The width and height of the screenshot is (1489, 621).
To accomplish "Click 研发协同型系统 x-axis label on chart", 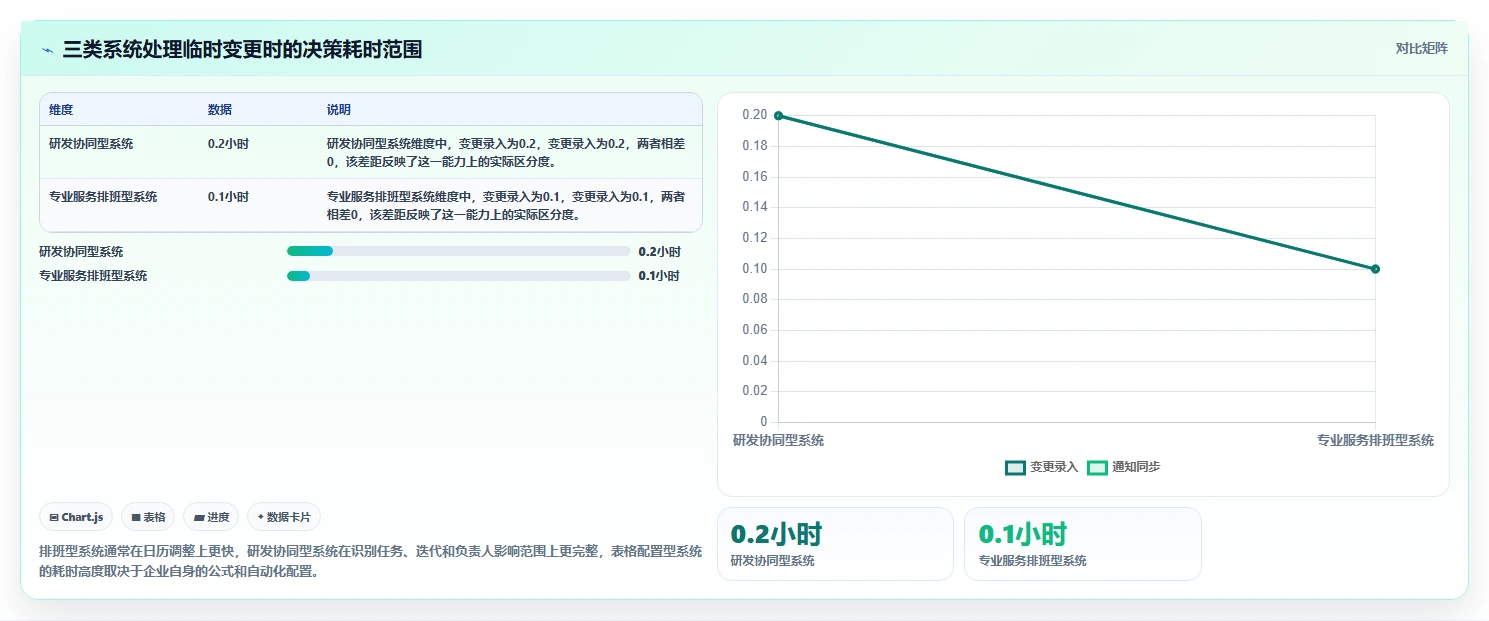I will (x=778, y=440).
